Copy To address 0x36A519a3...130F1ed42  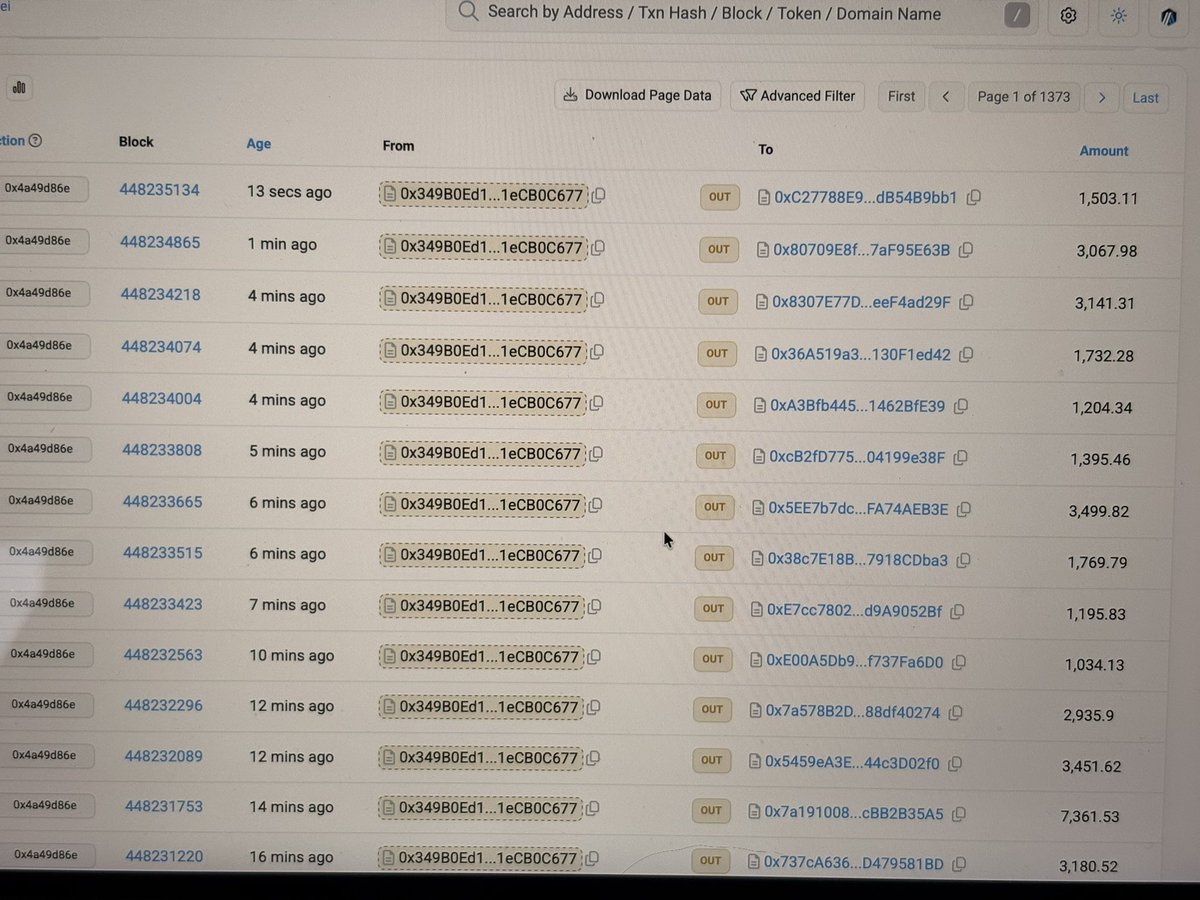pyautogui.click(x=966, y=355)
